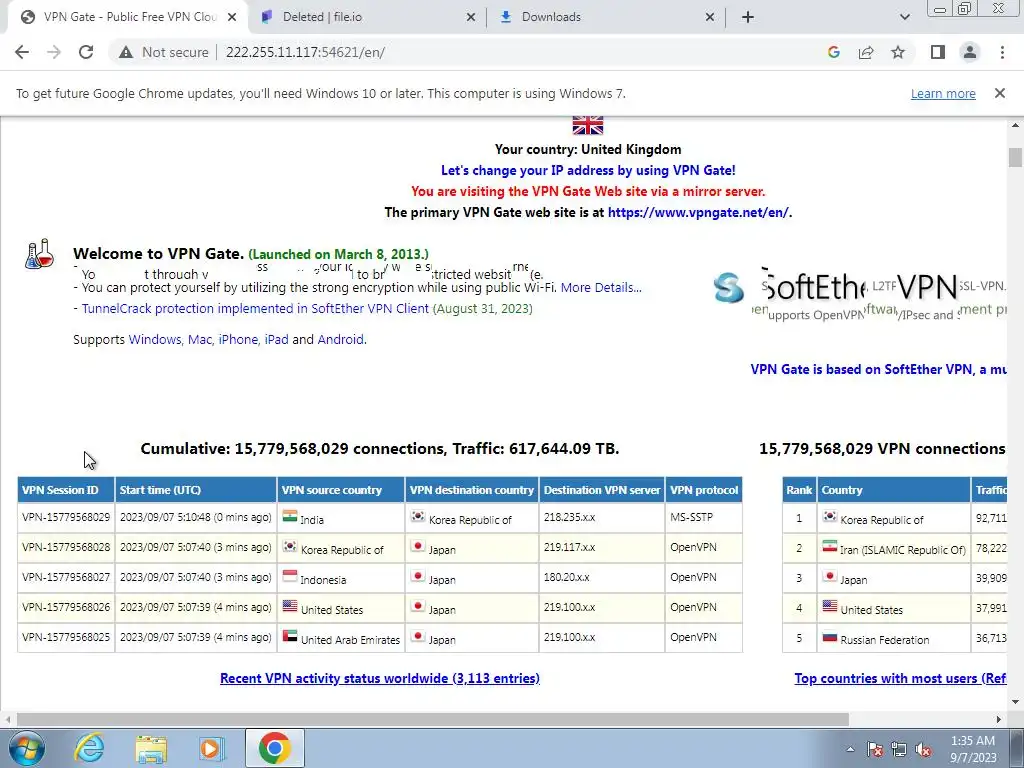This screenshot has height=768, width=1024.
Task: Reload the current page
Action: (86, 52)
